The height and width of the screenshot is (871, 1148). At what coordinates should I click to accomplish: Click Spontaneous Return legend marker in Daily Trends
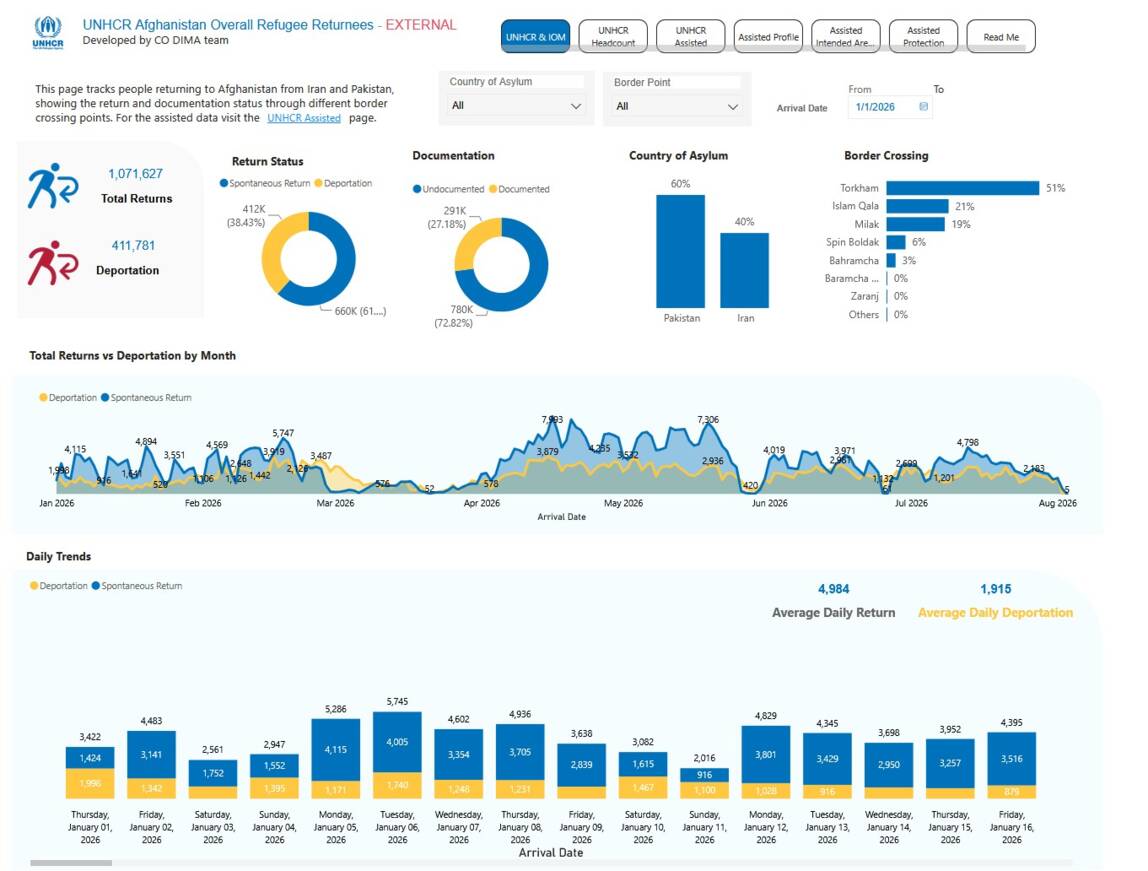pos(96,586)
